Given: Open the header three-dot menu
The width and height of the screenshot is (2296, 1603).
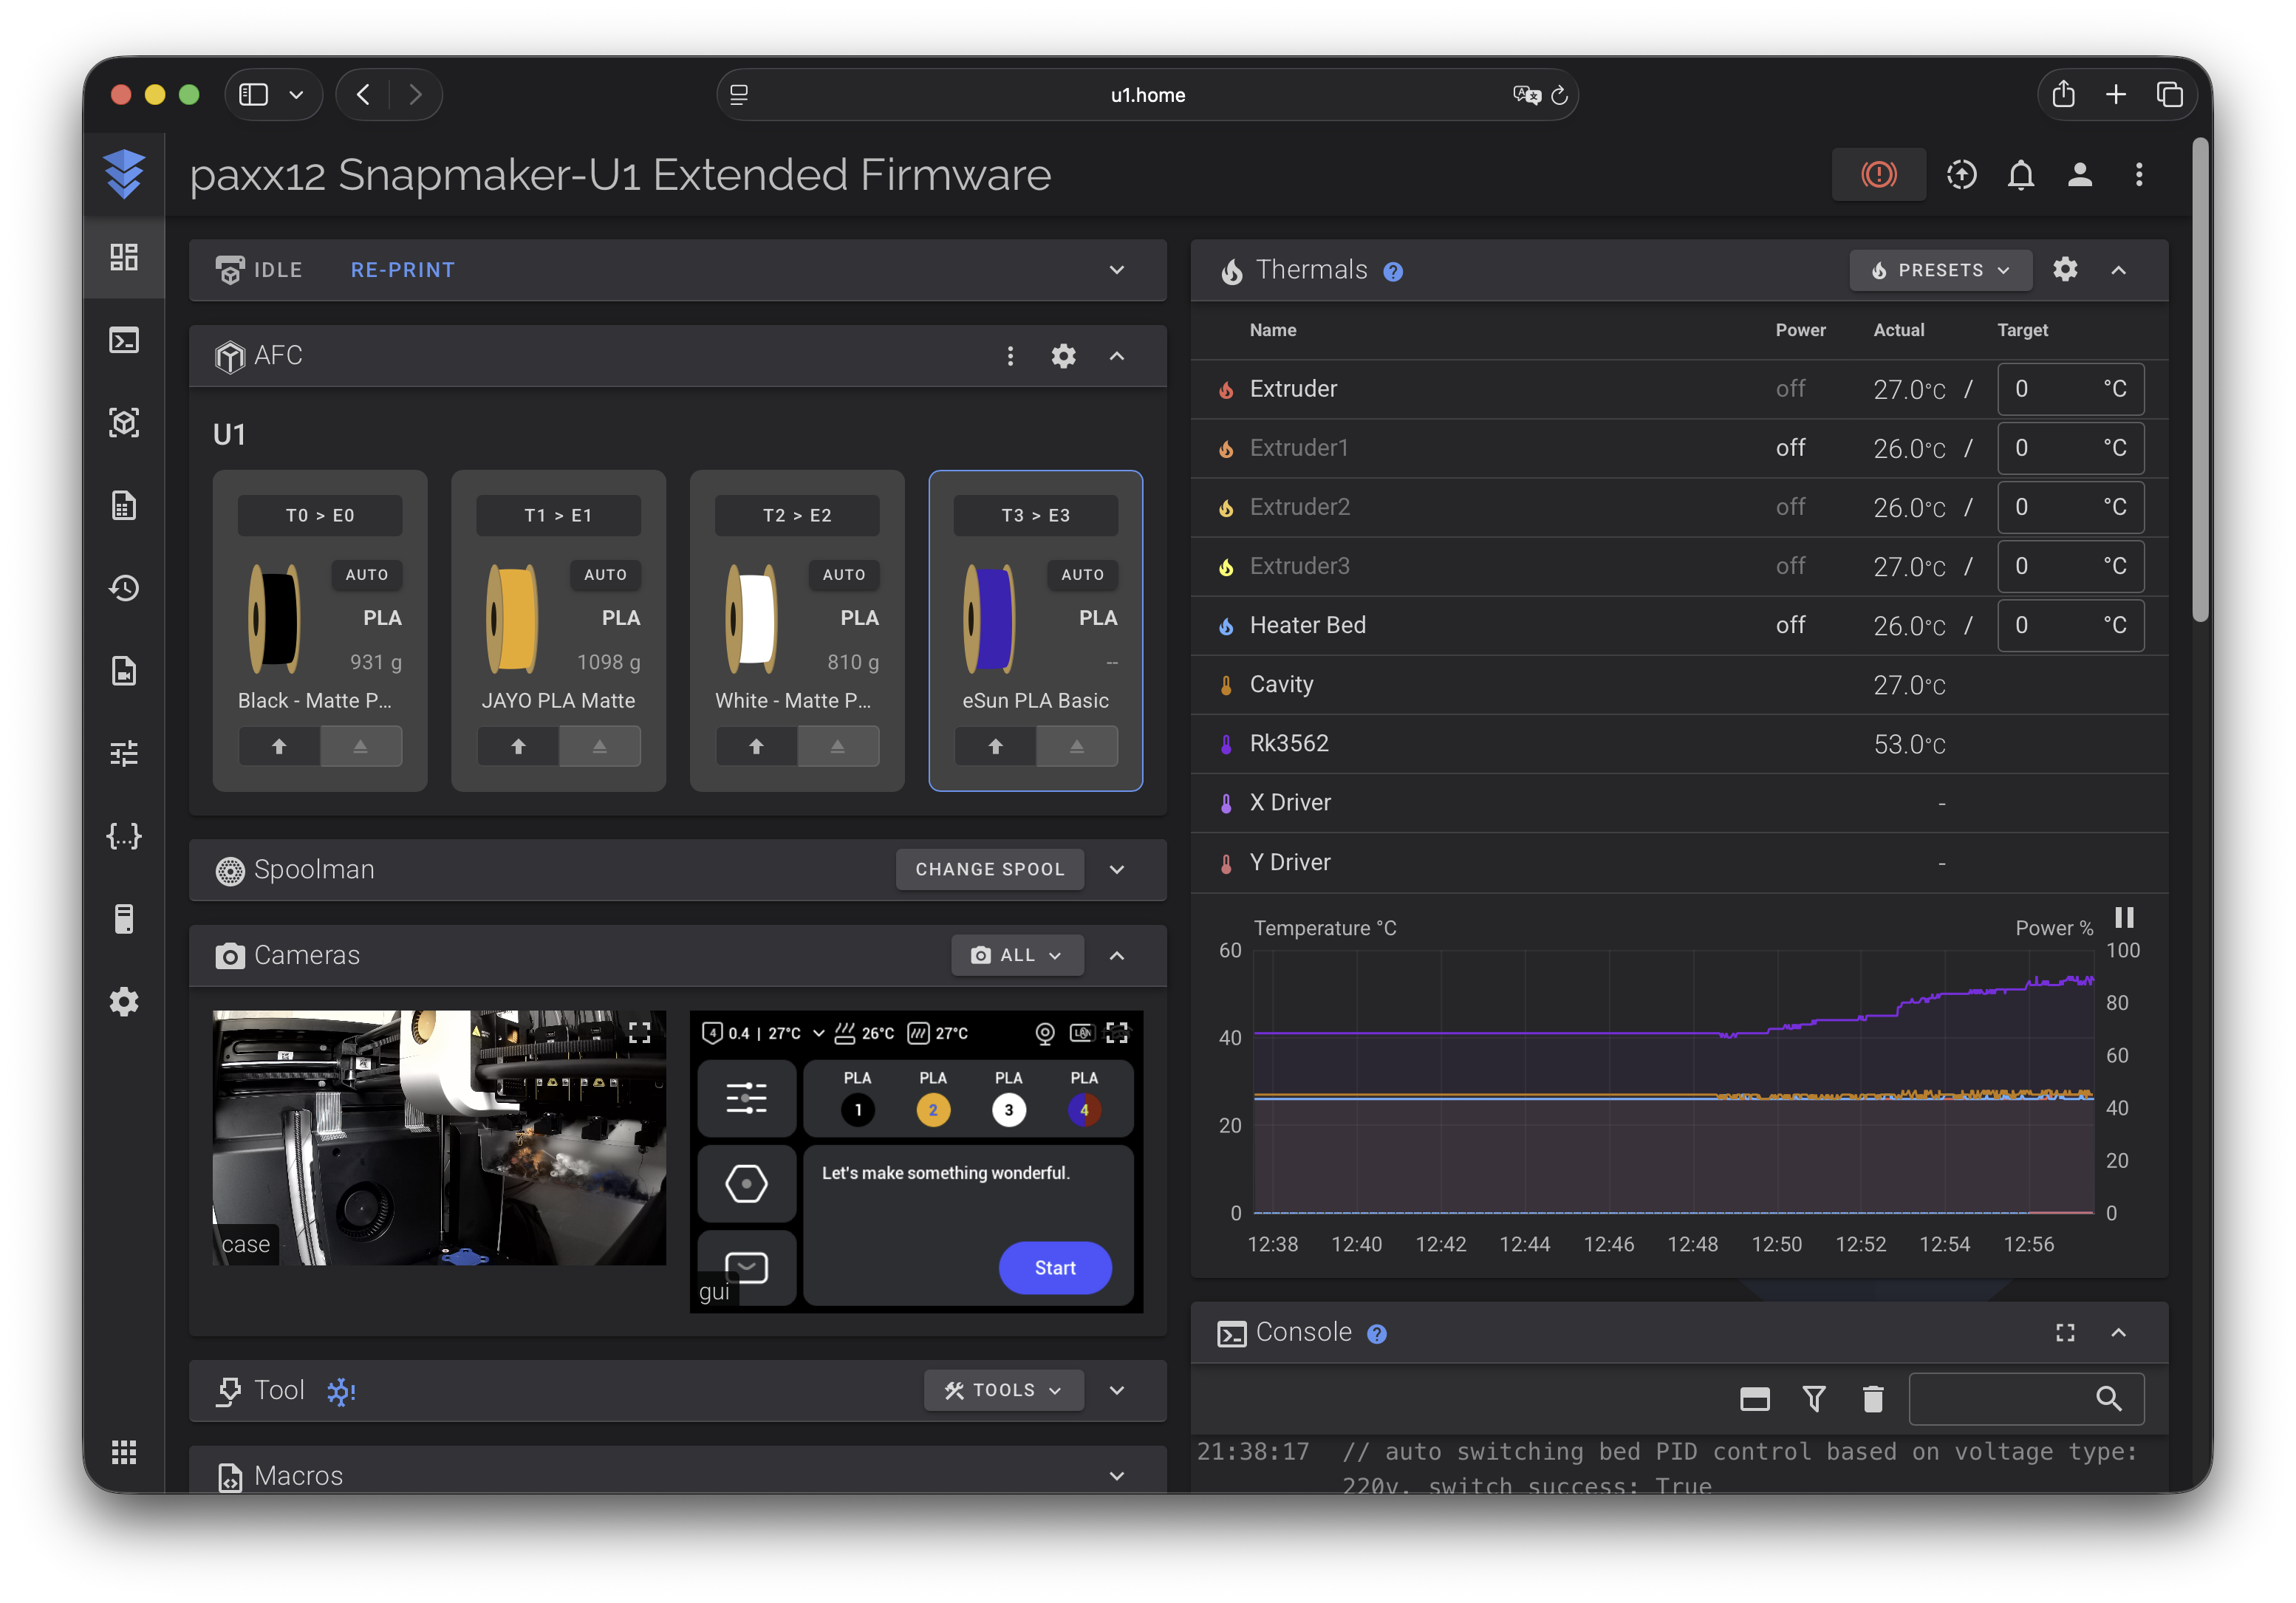Looking at the screenshot, I should point(2139,175).
